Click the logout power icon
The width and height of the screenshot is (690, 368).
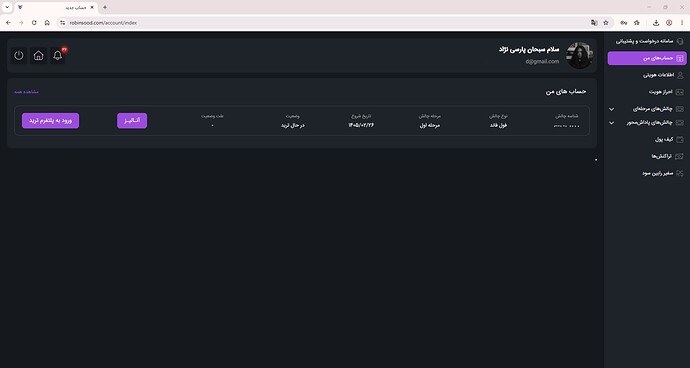pyautogui.click(x=18, y=55)
